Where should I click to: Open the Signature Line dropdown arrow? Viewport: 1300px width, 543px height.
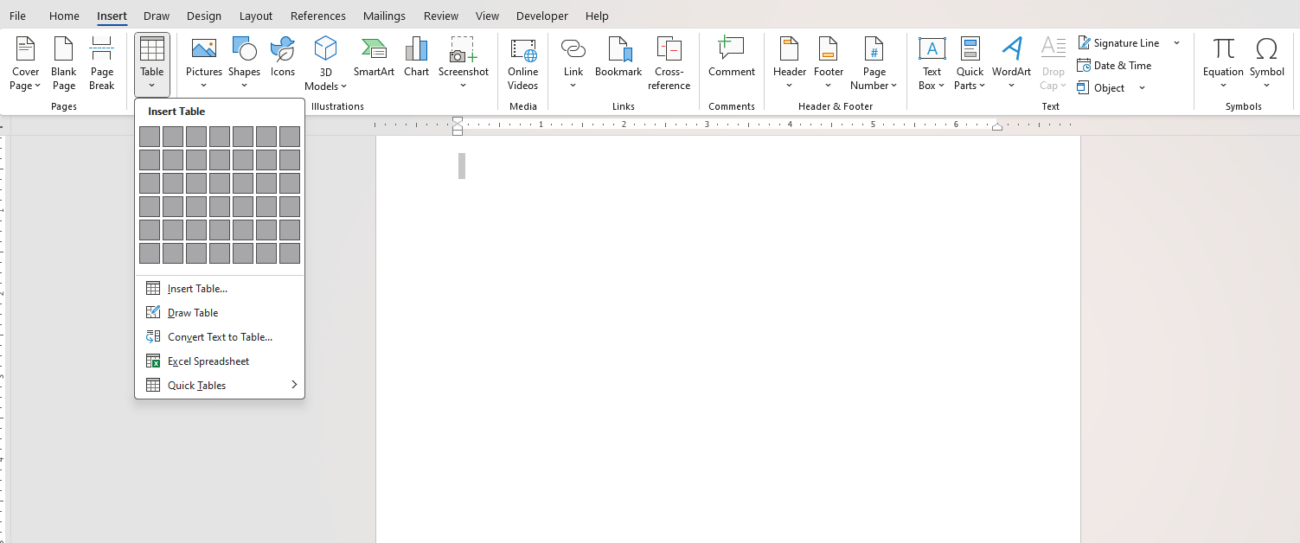[x=1176, y=43]
